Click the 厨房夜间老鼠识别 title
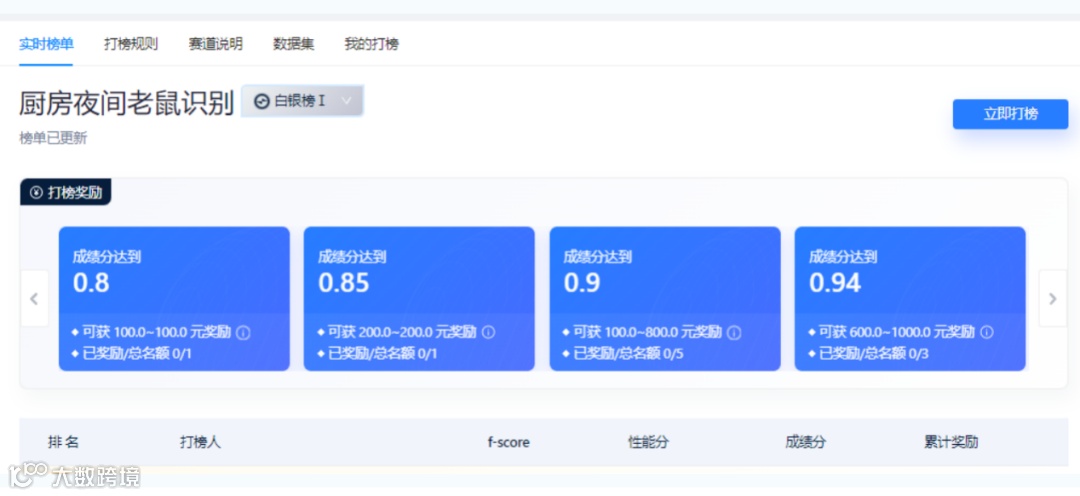This screenshot has height=496, width=1080. pyautogui.click(x=127, y=103)
